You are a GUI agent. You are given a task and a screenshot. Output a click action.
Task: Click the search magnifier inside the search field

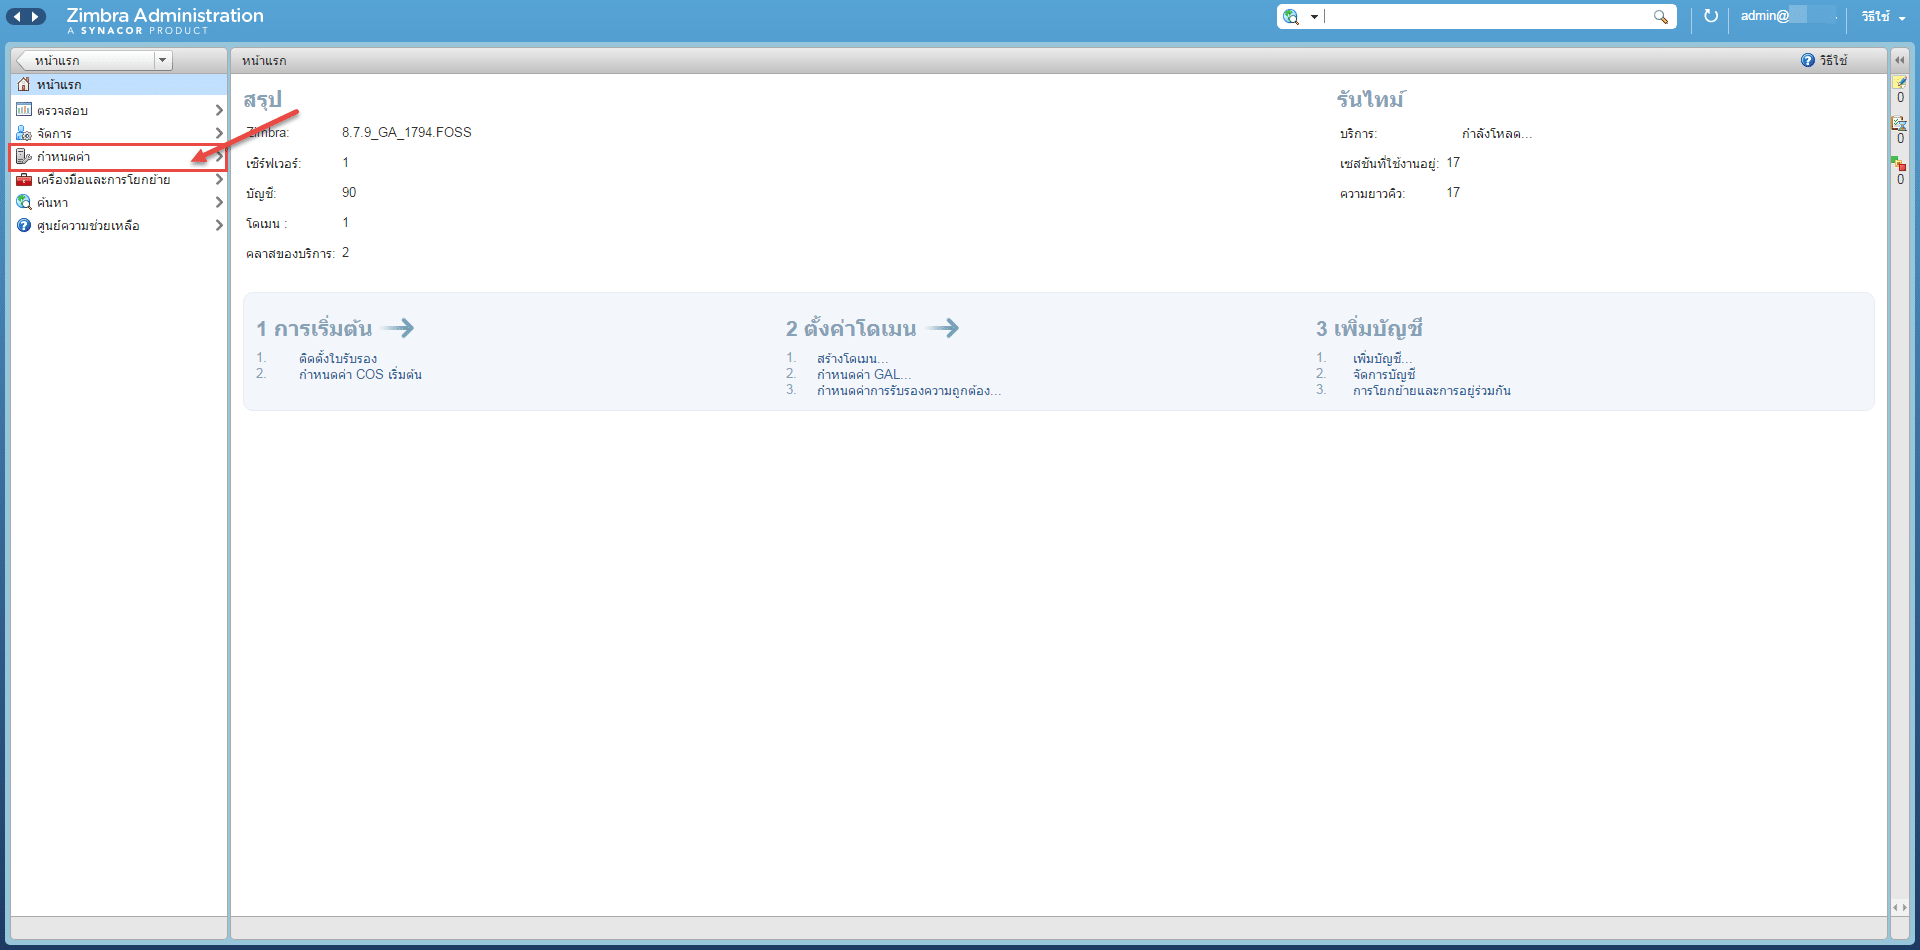[1662, 16]
